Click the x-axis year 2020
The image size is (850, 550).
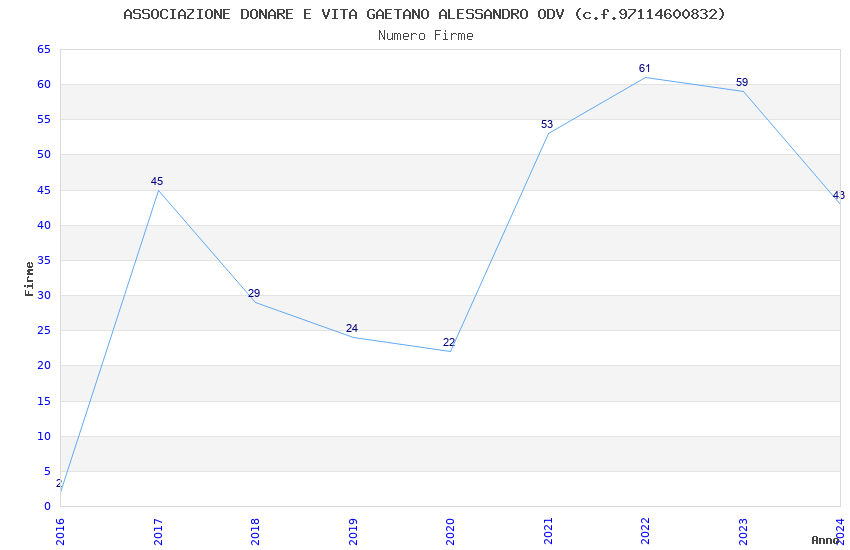(450, 532)
